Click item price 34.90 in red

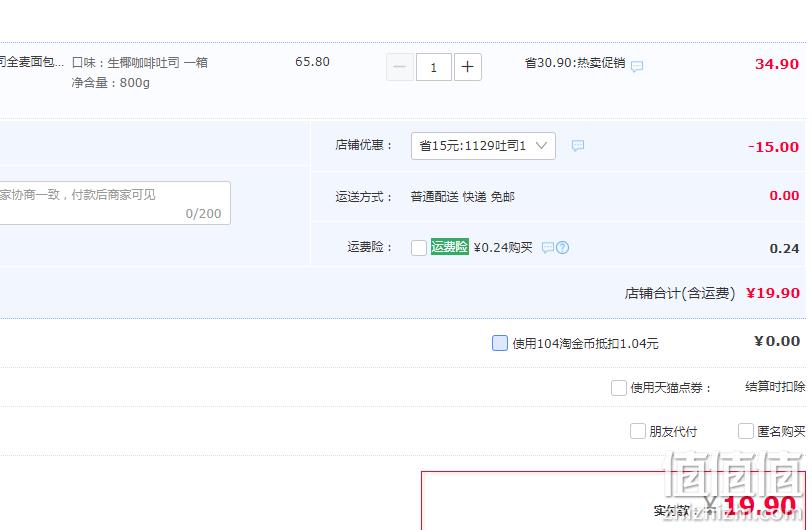[x=777, y=64]
